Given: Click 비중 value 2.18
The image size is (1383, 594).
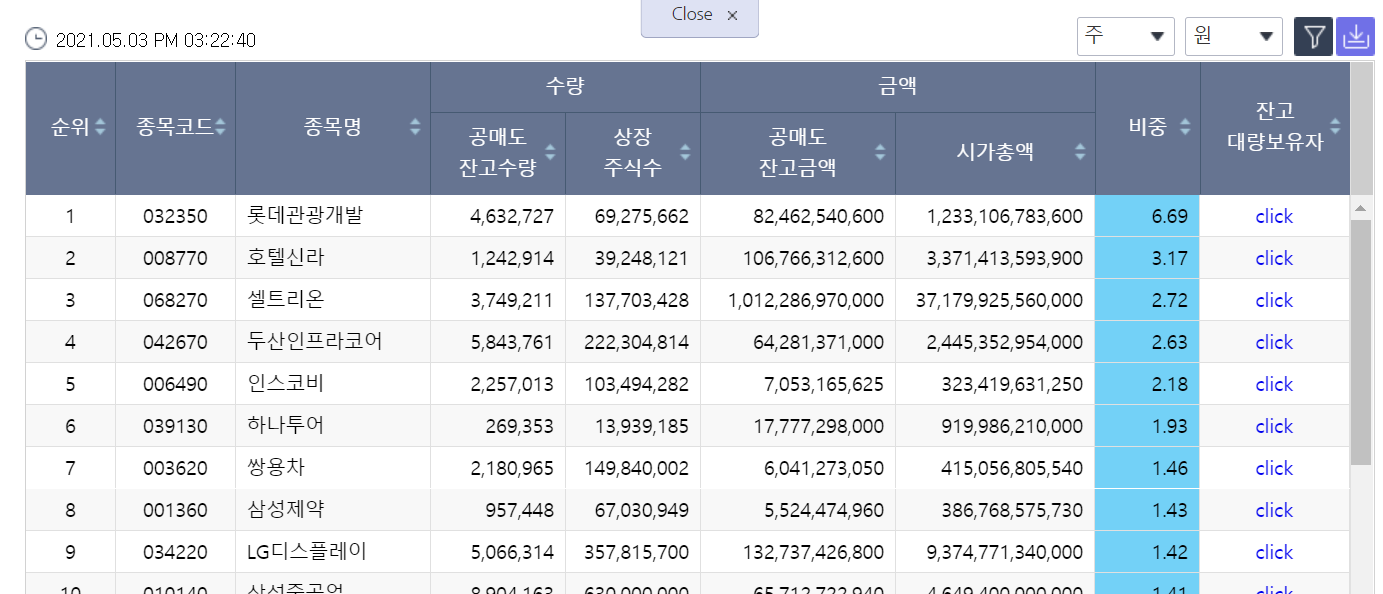Looking at the screenshot, I should (x=1169, y=384).
